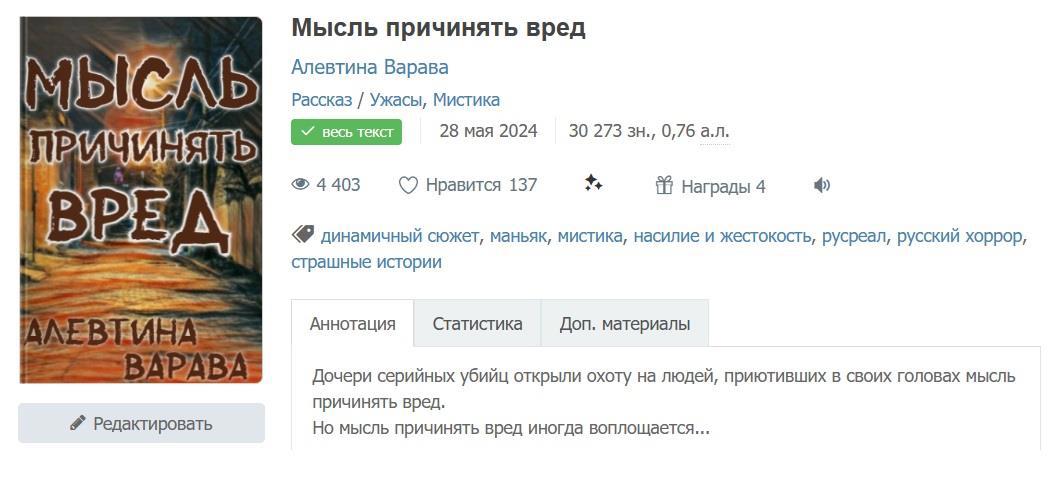Switch to the Статистика tab
Screen dimensions: 1048x494
[477, 324]
